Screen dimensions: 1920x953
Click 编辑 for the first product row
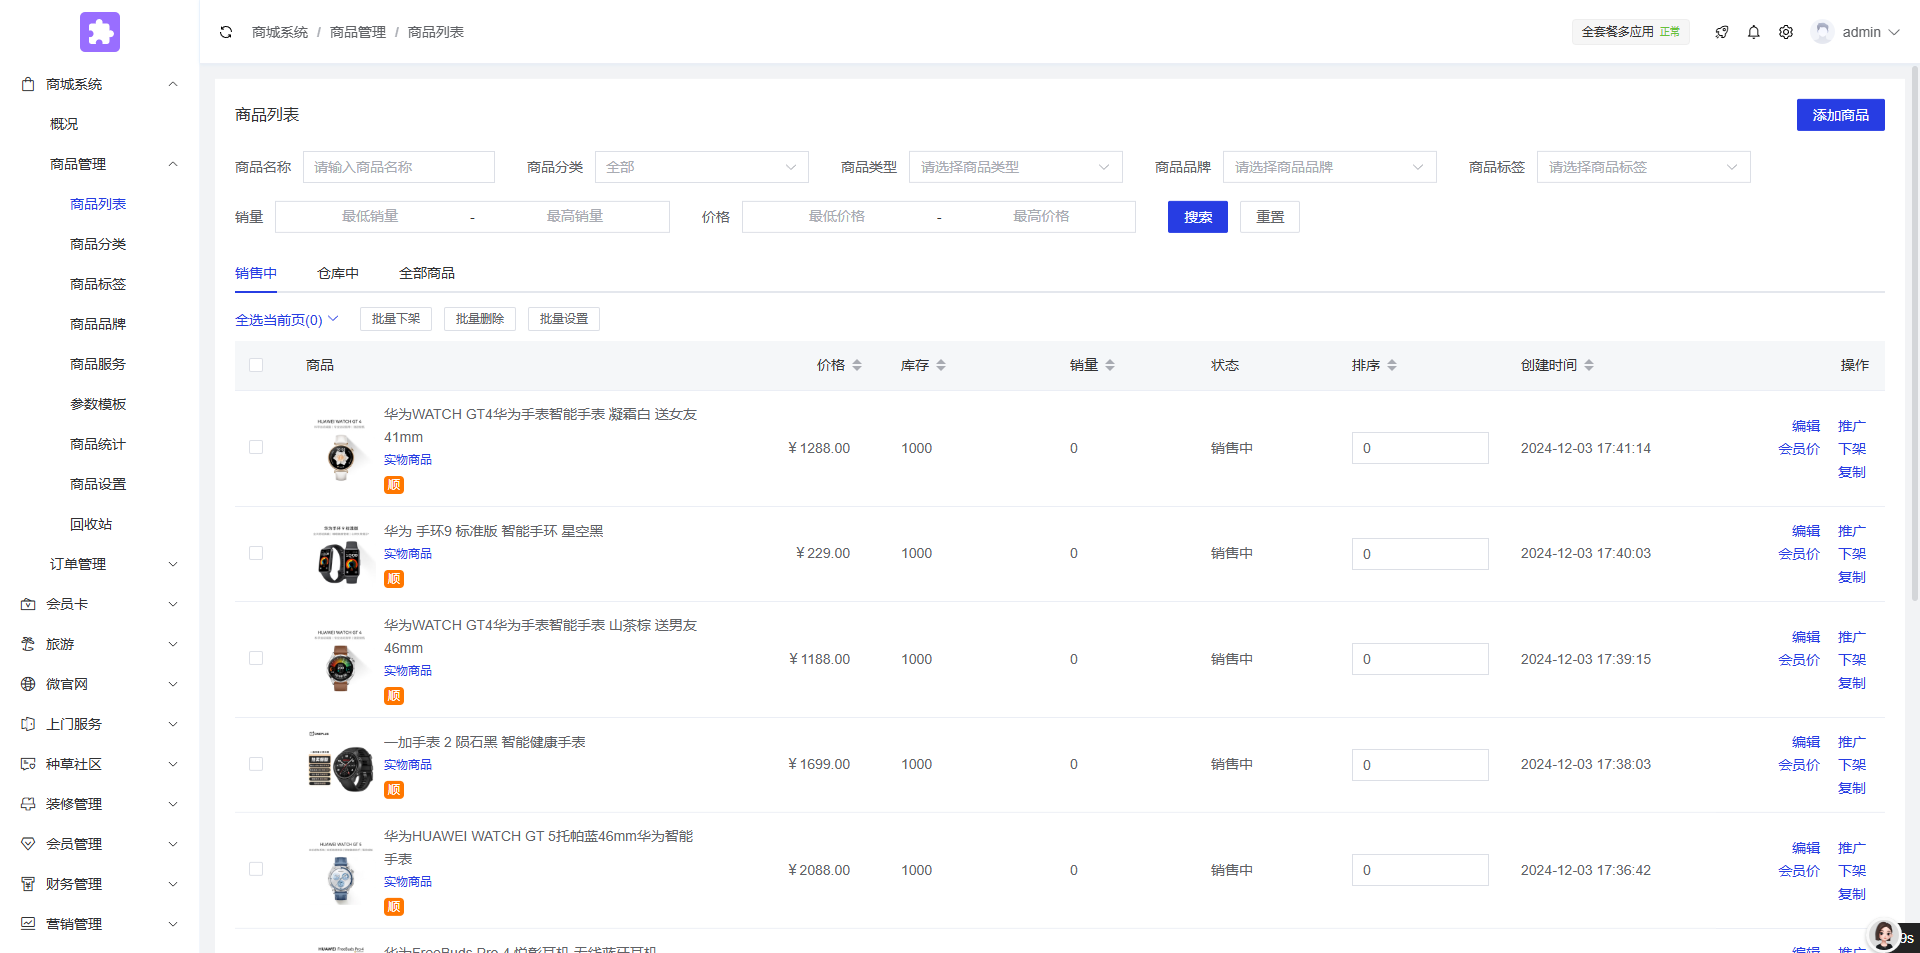click(1805, 426)
